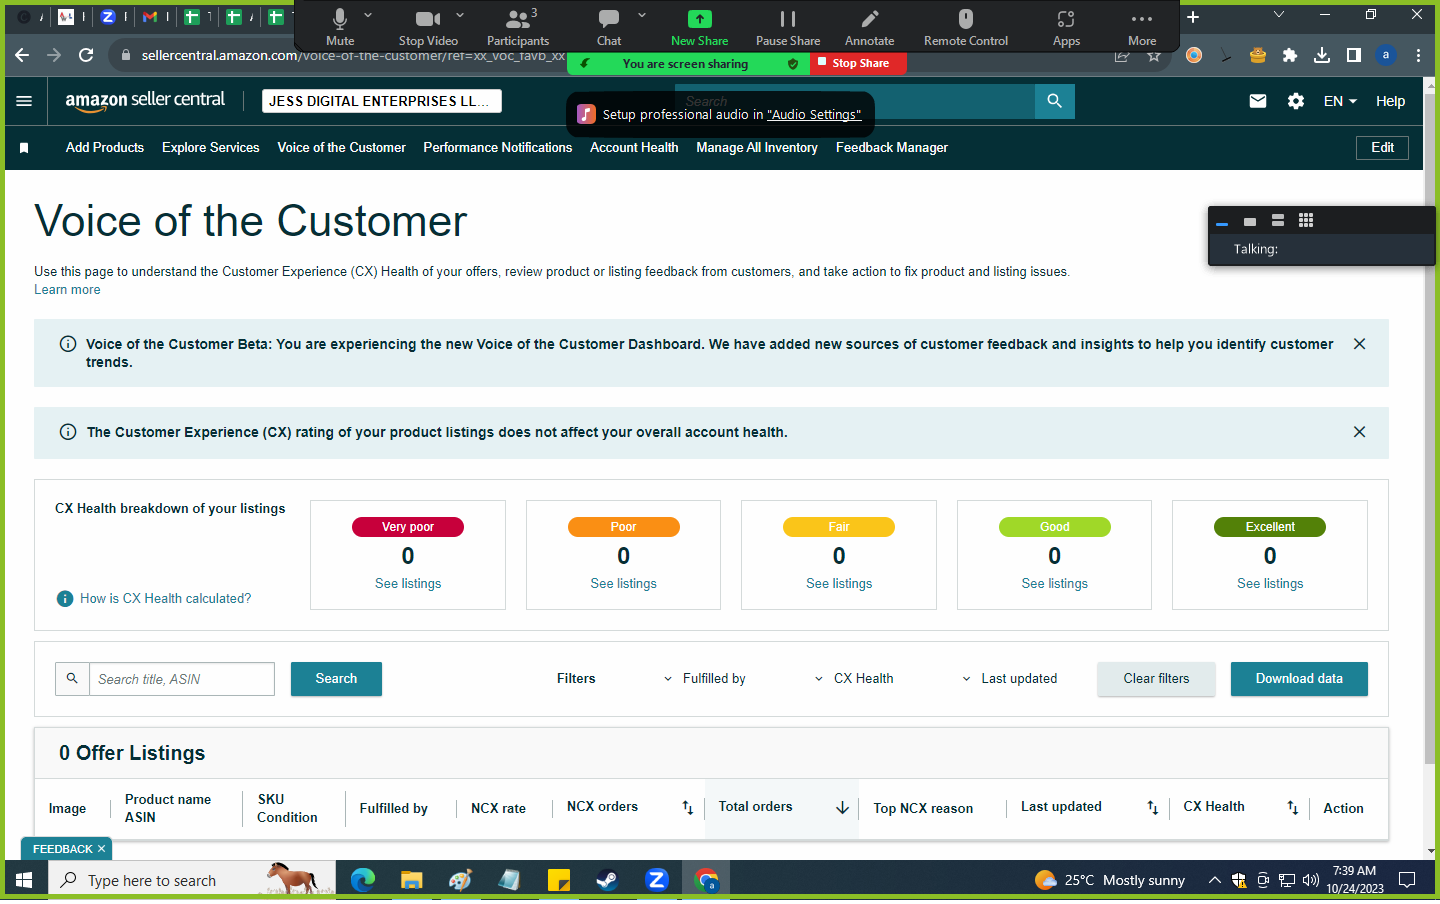Open Feedback Manager menu item
Image resolution: width=1440 pixels, height=904 pixels.
tap(892, 148)
